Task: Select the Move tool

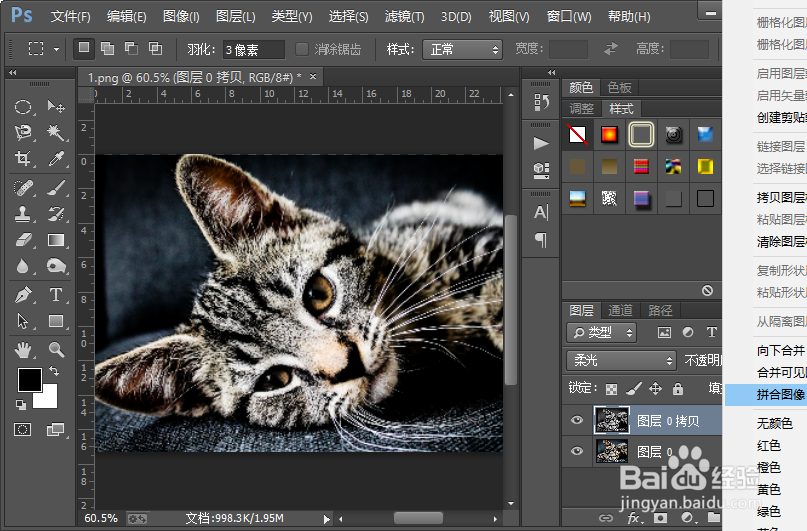Action: 56,107
